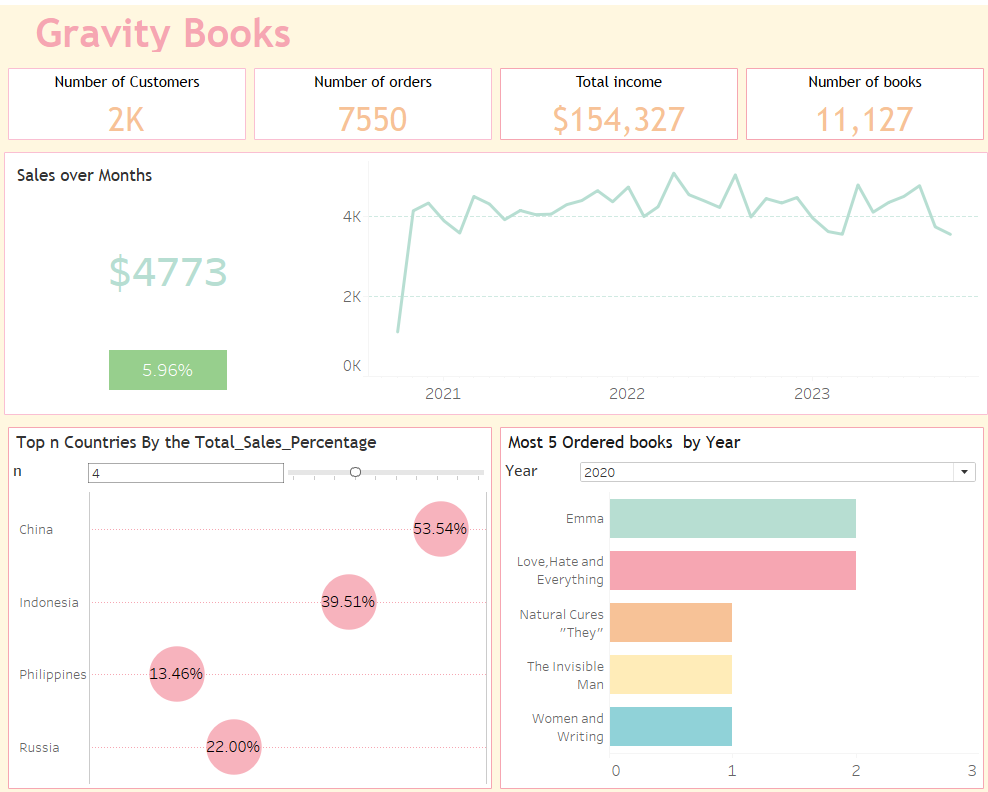The width and height of the screenshot is (988, 792).
Task: Click the 2022 label on sales axis
Action: coord(627,394)
